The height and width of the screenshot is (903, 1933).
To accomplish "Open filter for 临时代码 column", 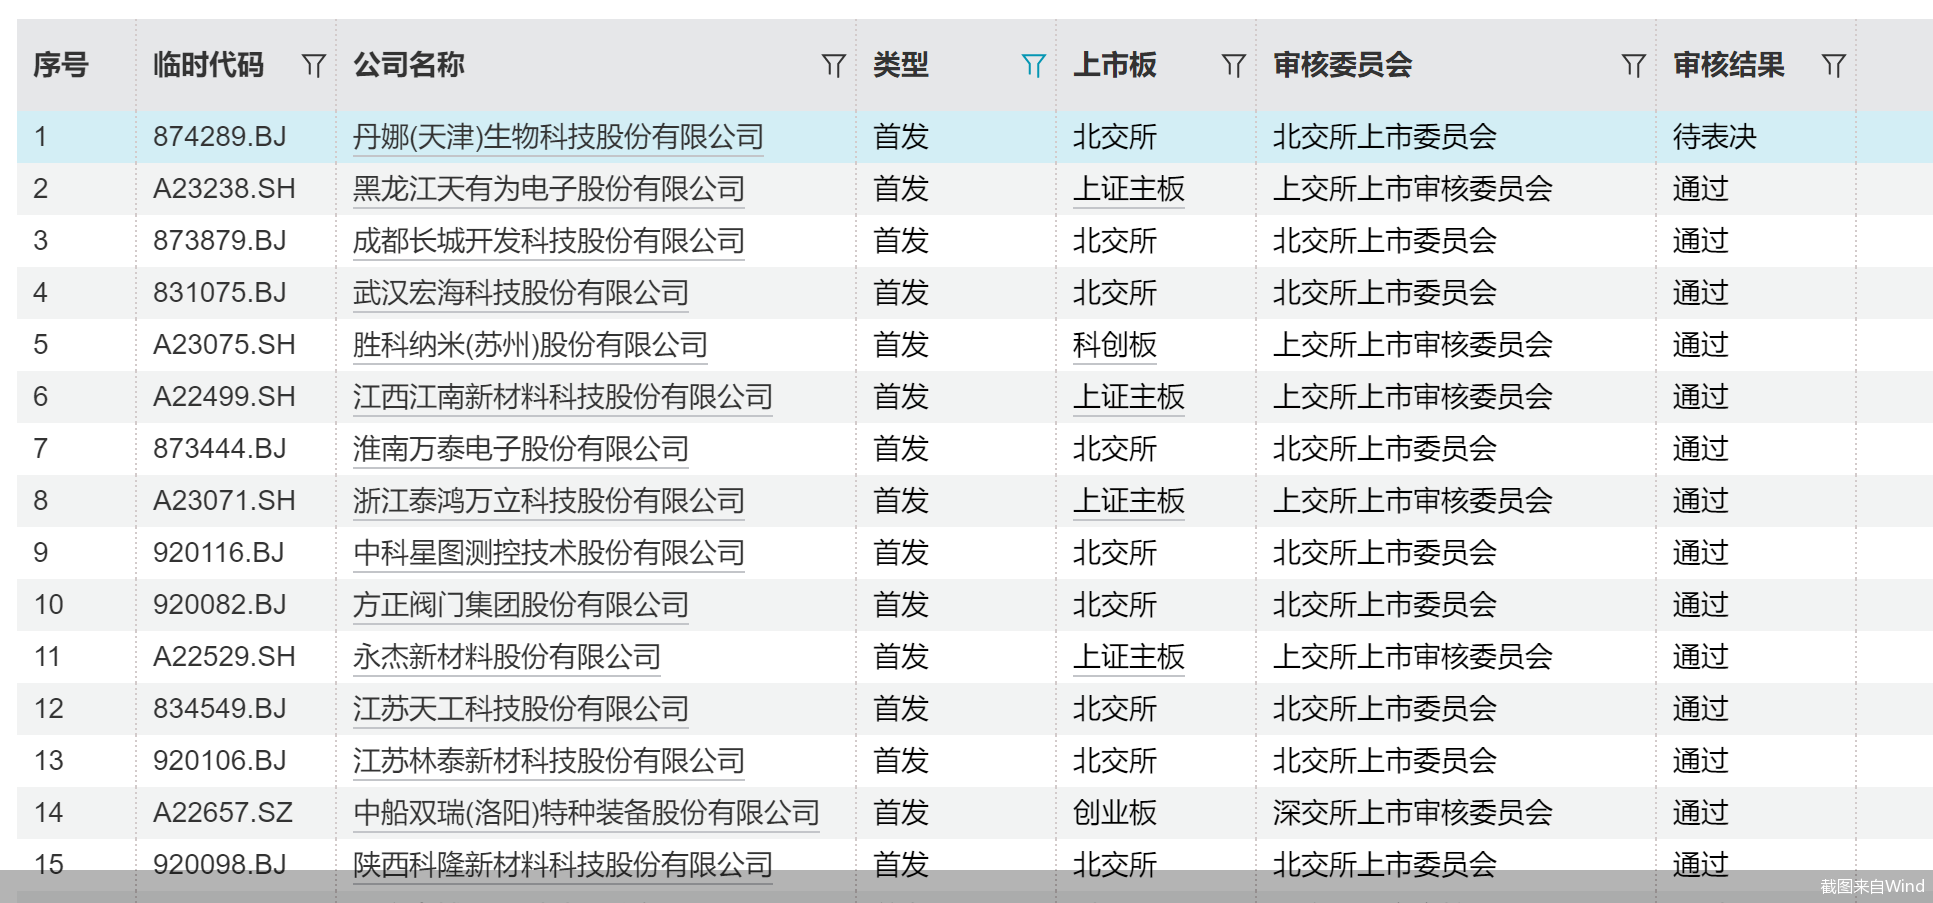I will (313, 66).
